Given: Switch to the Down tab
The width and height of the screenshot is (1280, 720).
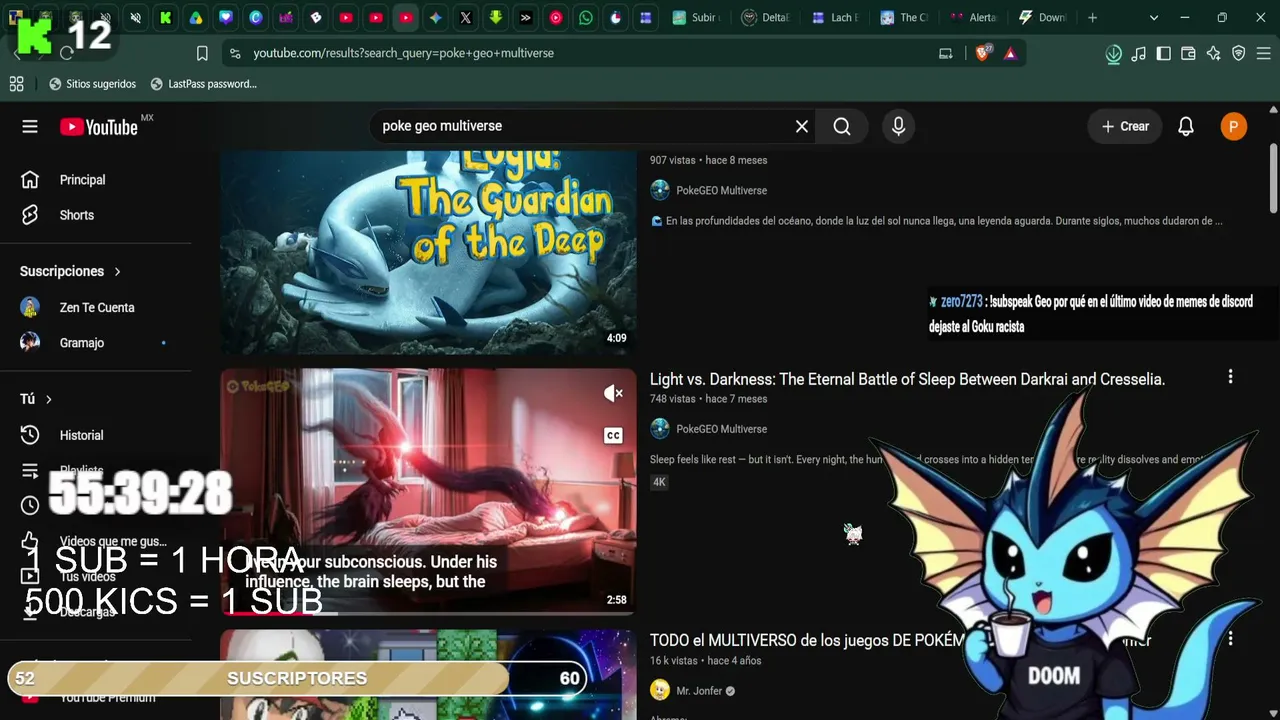Looking at the screenshot, I should (1042, 17).
